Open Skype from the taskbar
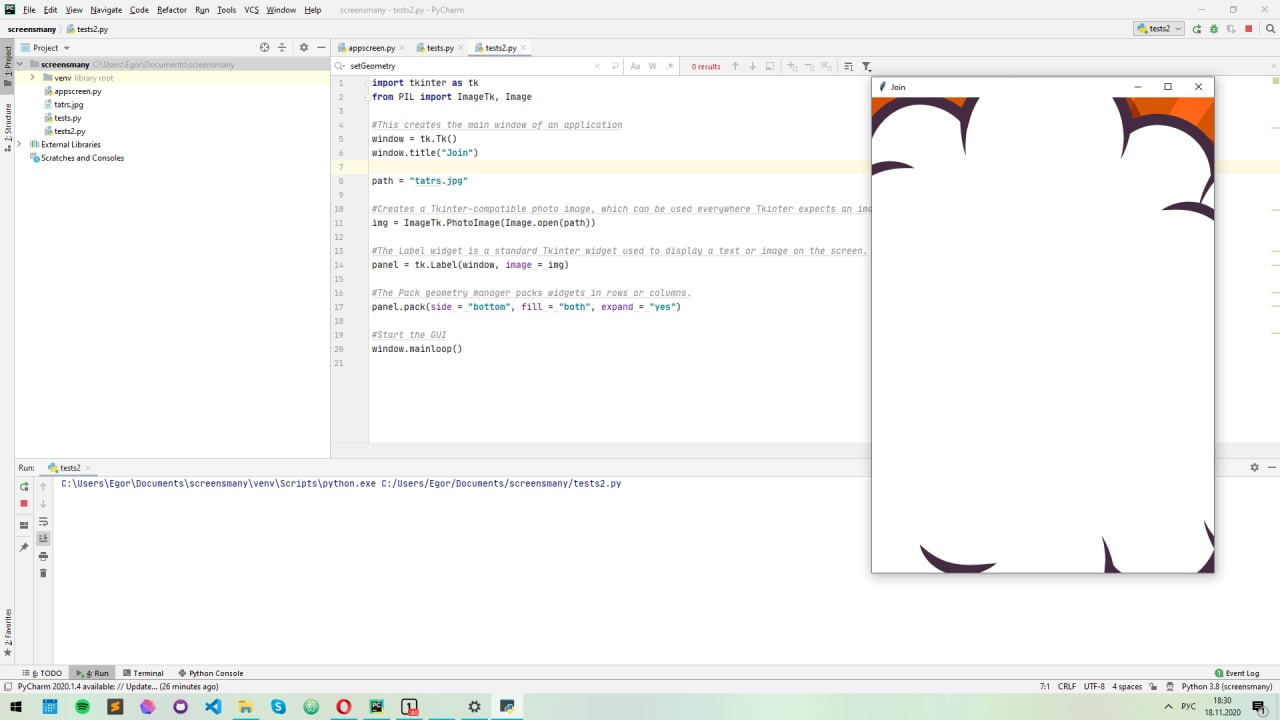 (278, 707)
